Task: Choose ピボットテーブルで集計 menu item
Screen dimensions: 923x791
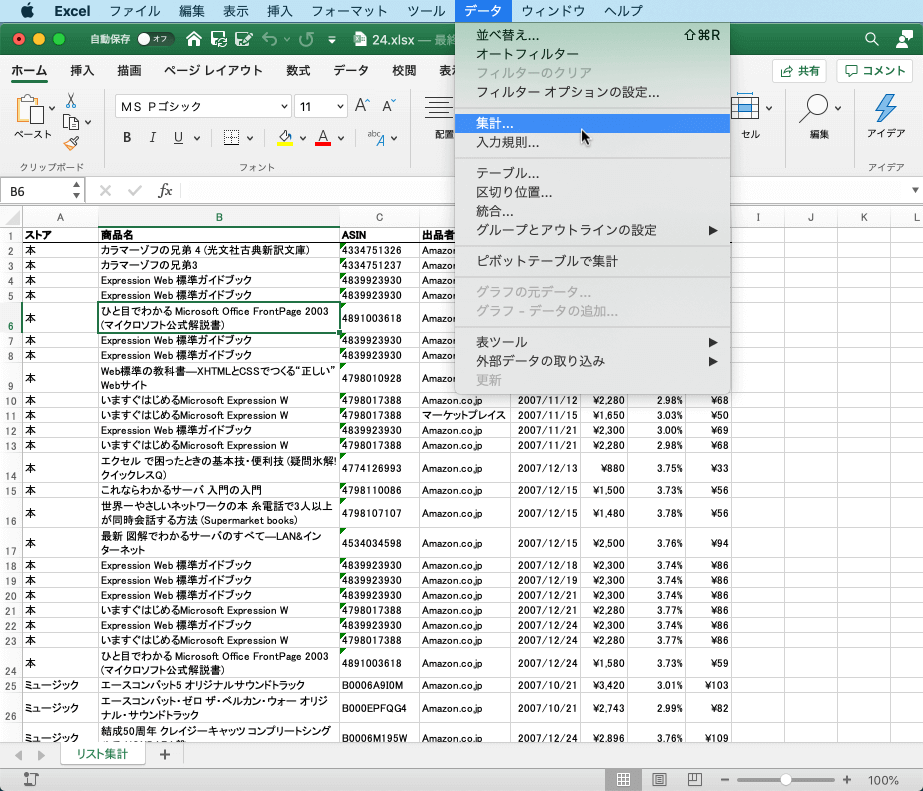Action: (x=592, y=261)
